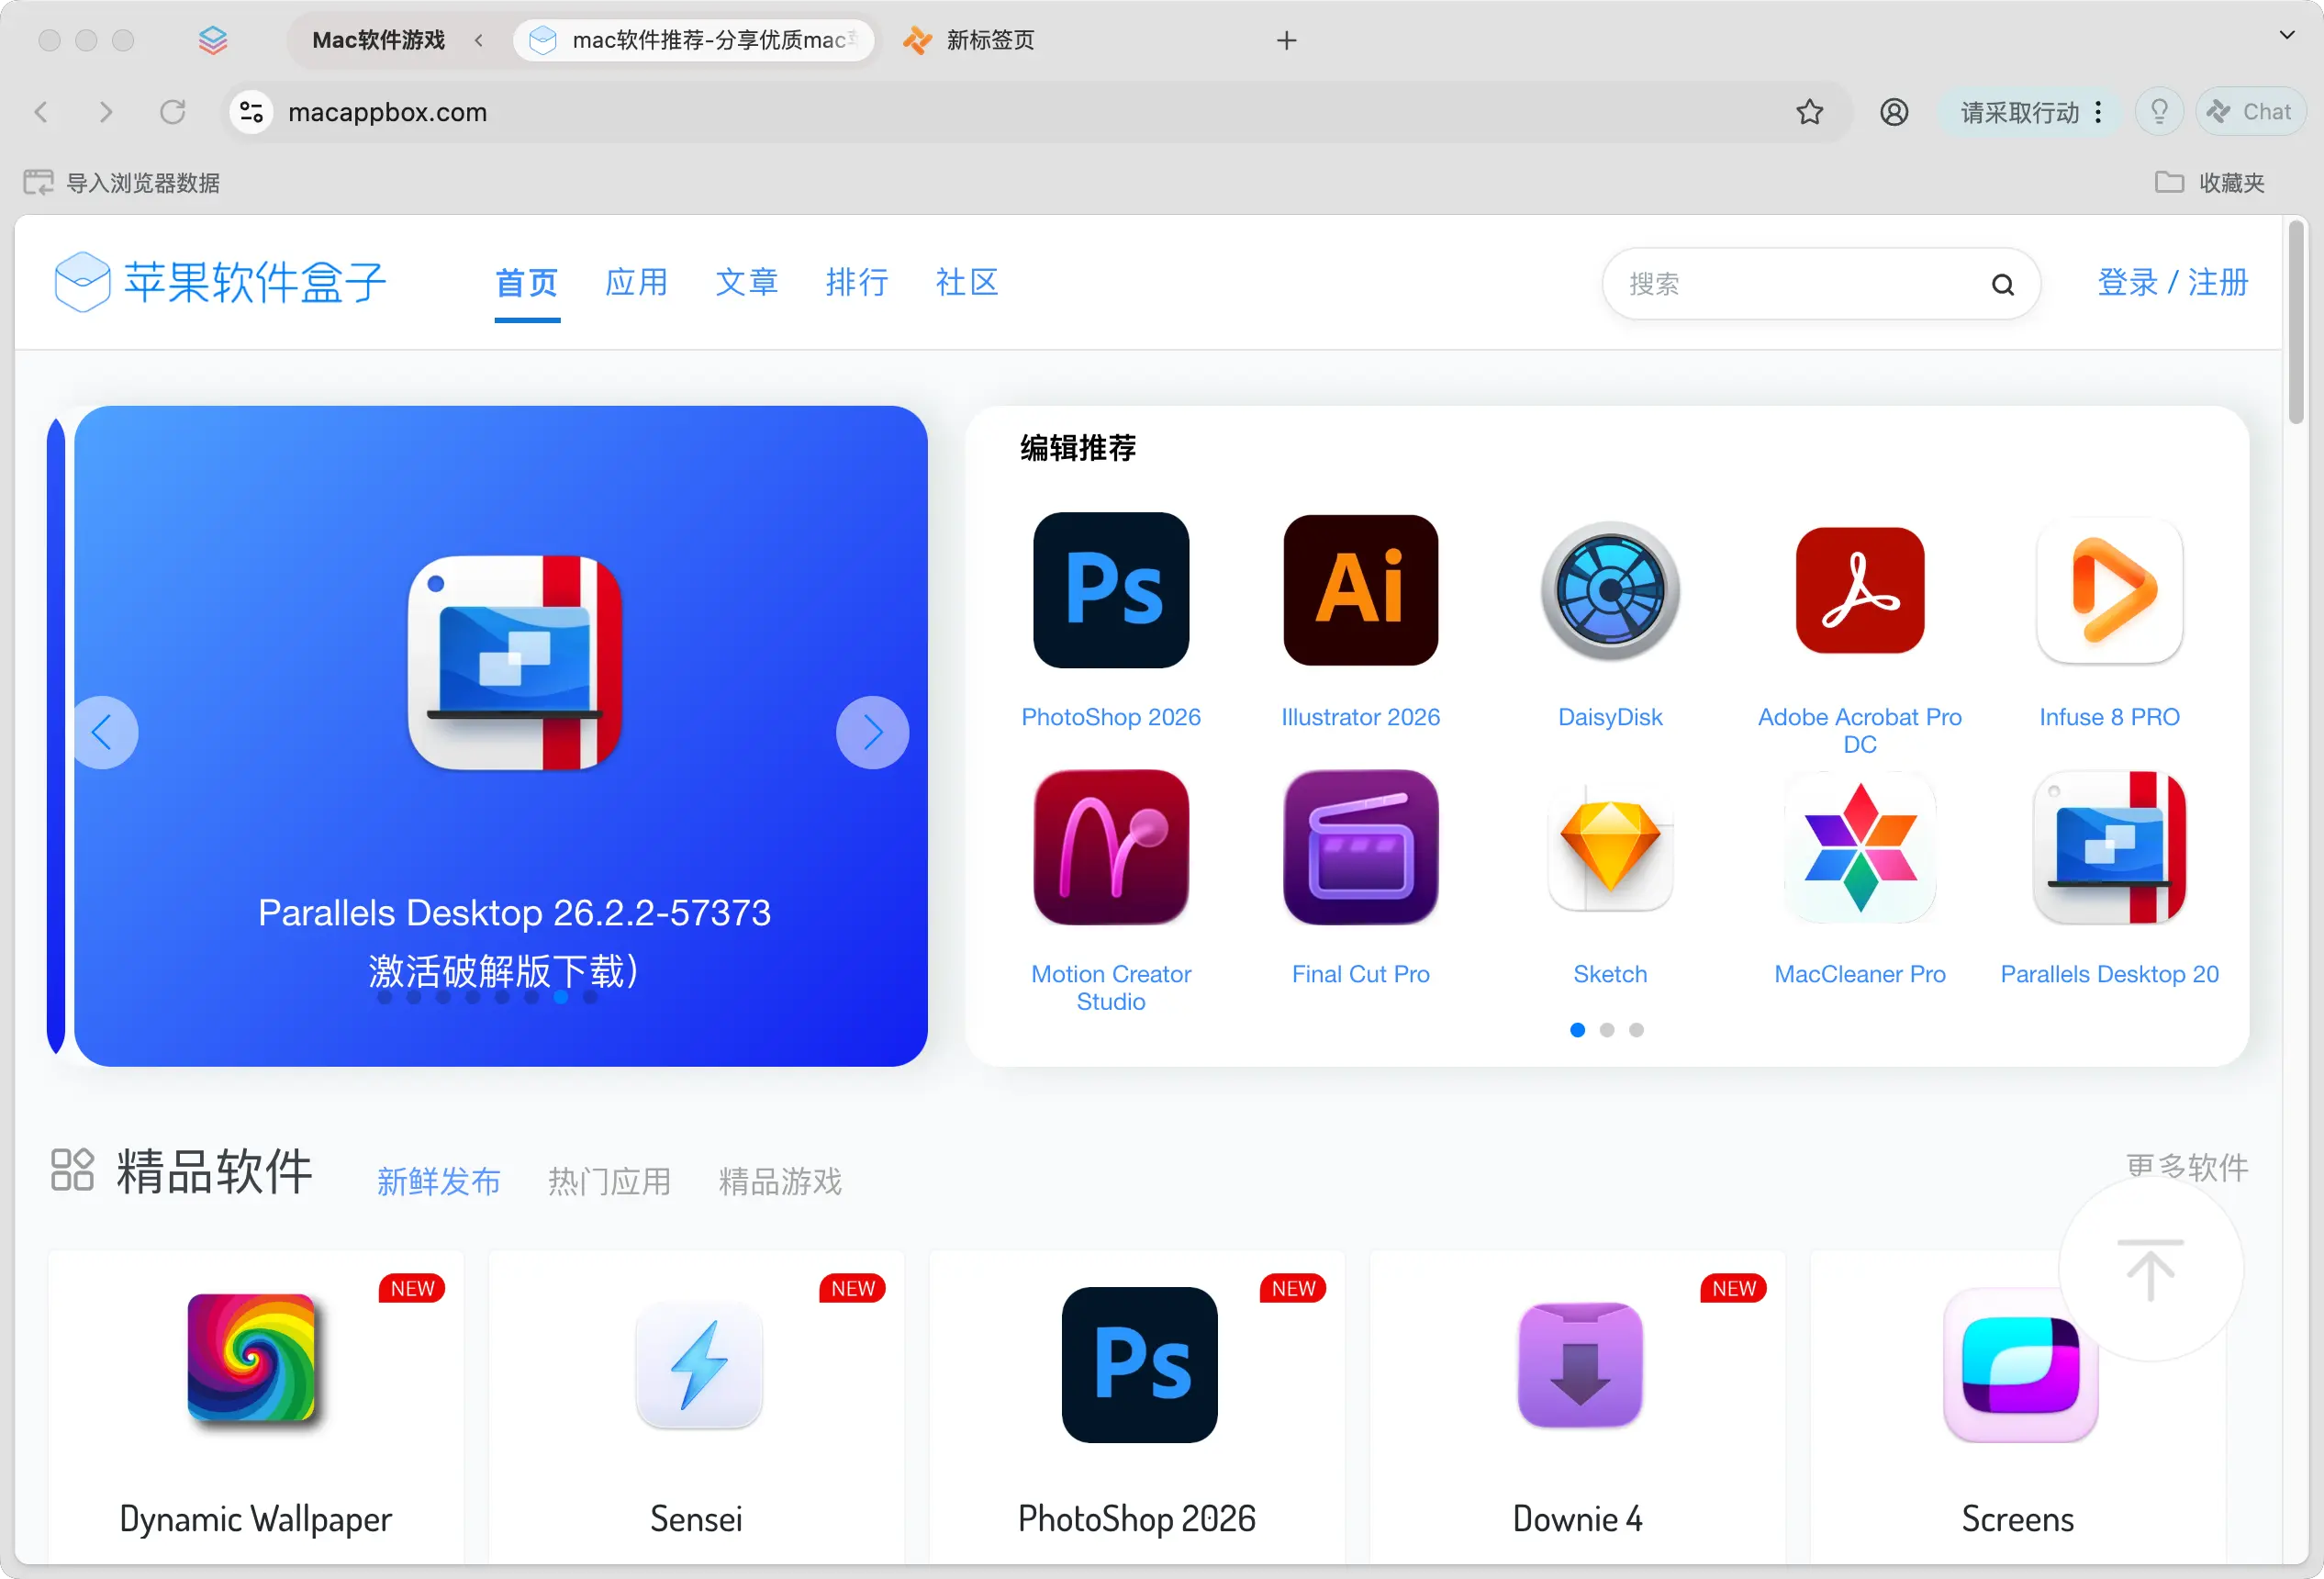This screenshot has height=1579, width=2324.
Task: Open the Adobe Acrobat Pro DC icon
Action: pos(1859,590)
